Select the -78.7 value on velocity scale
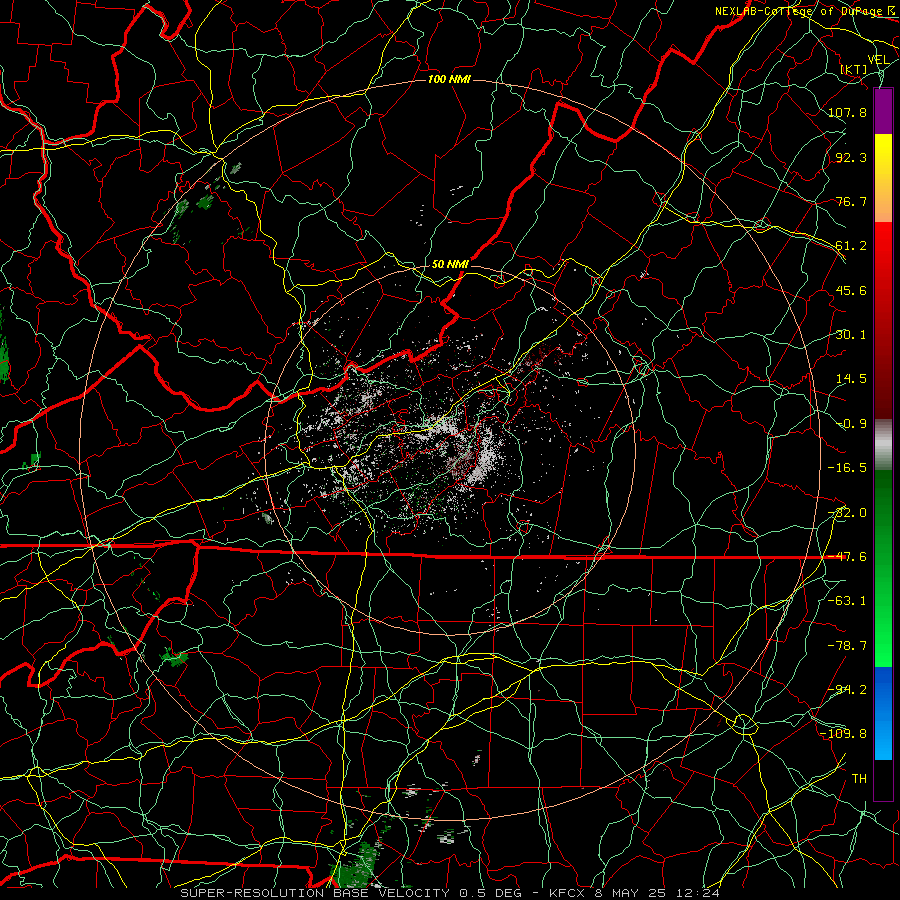Image resolution: width=900 pixels, height=900 pixels. tap(847, 646)
